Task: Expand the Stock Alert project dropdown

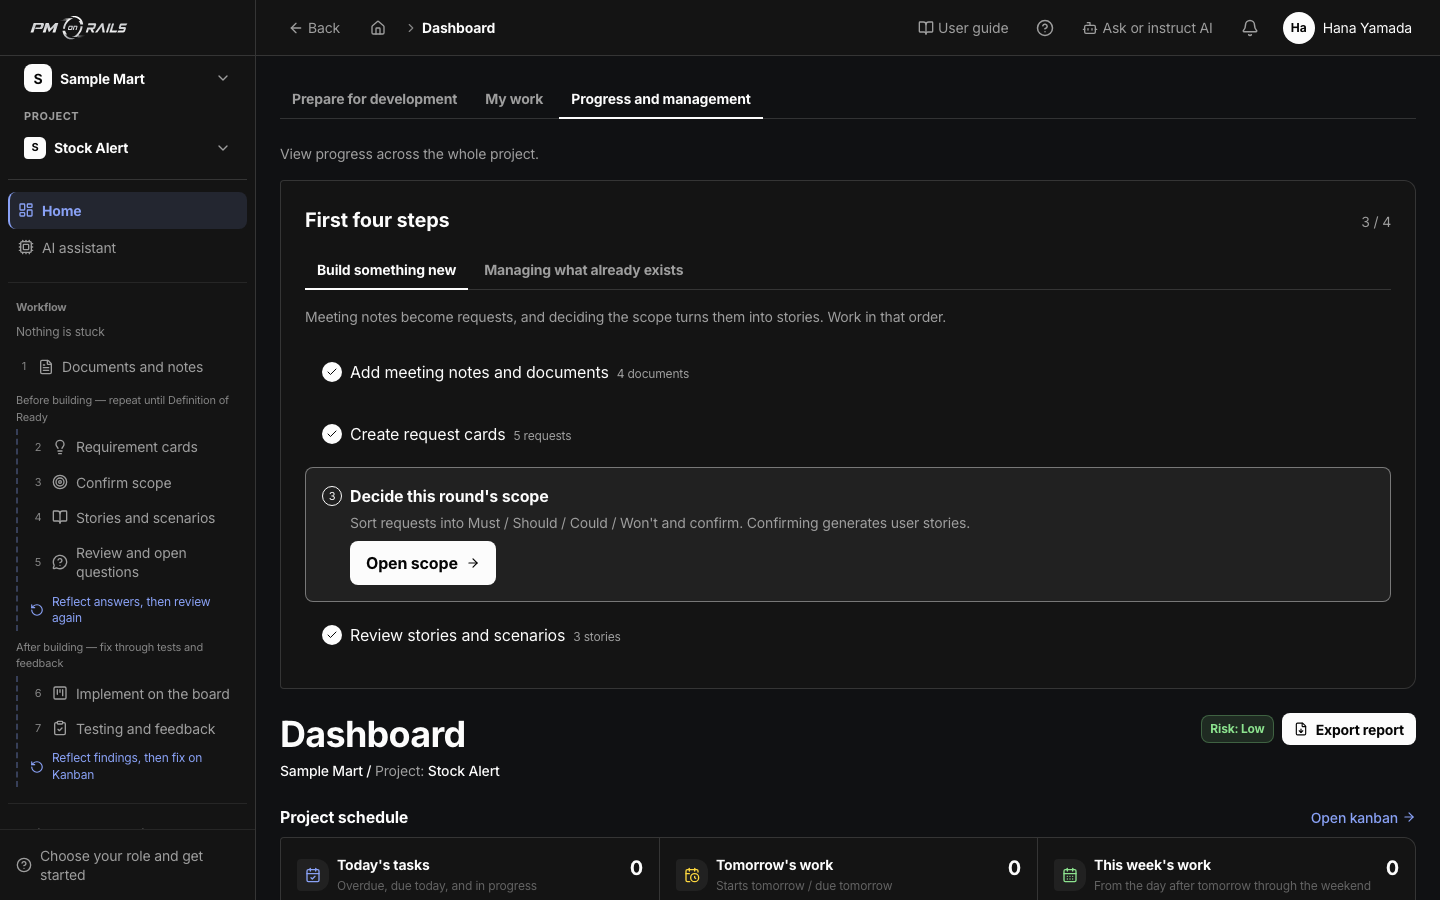Action: 127,148
